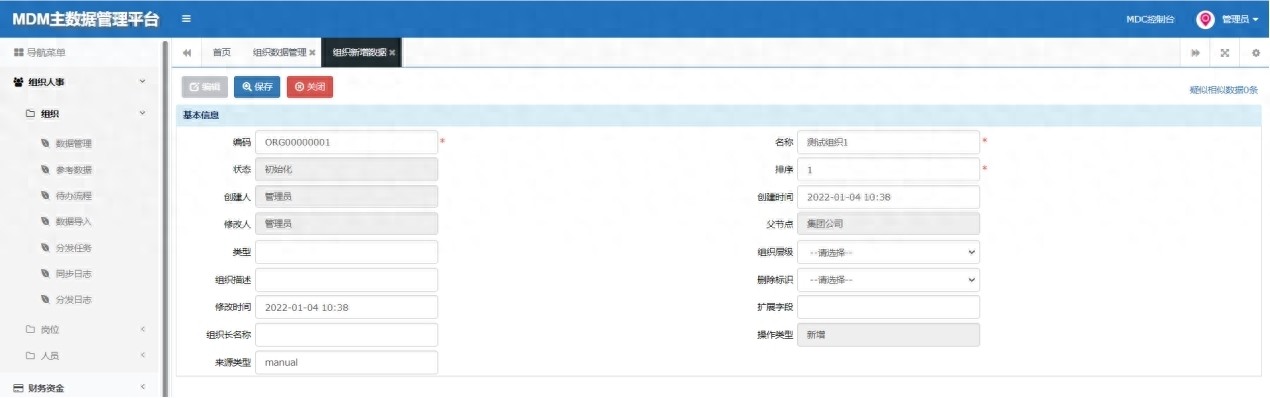The height and width of the screenshot is (398, 1270).
Task: Collapse the 组织 submenu chevron
Action: tap(142, 114)
